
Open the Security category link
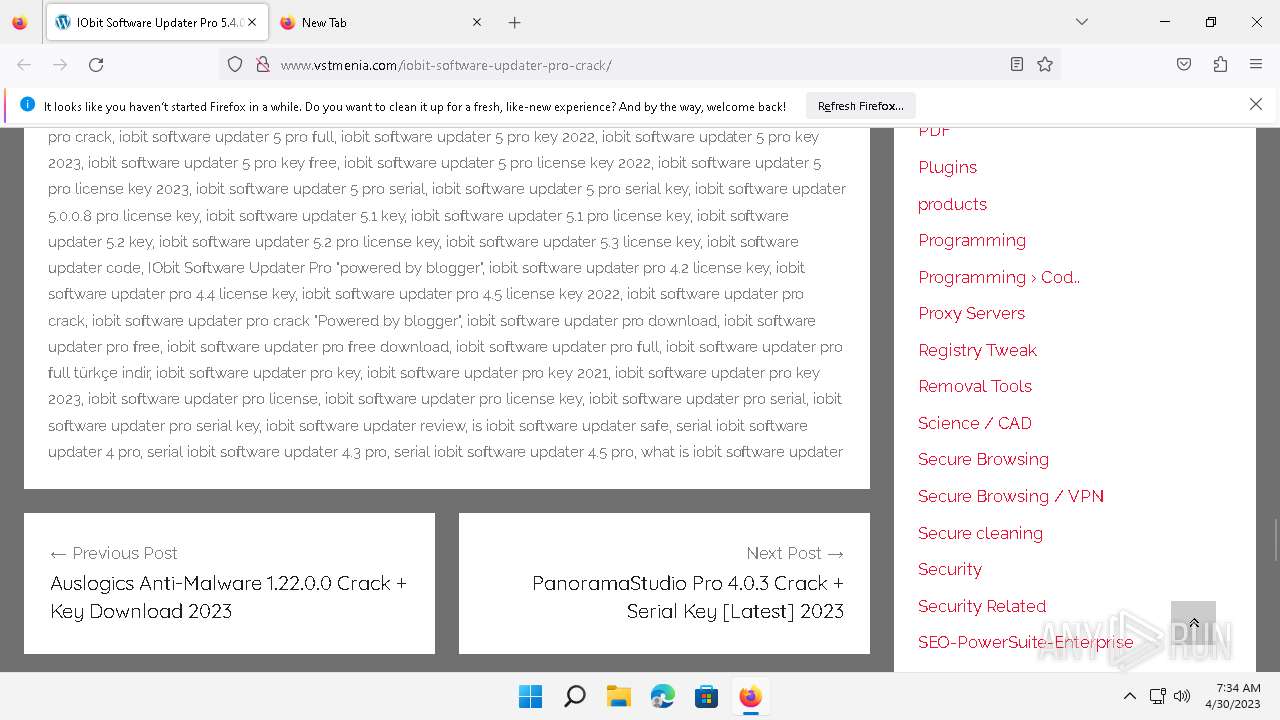950,569
